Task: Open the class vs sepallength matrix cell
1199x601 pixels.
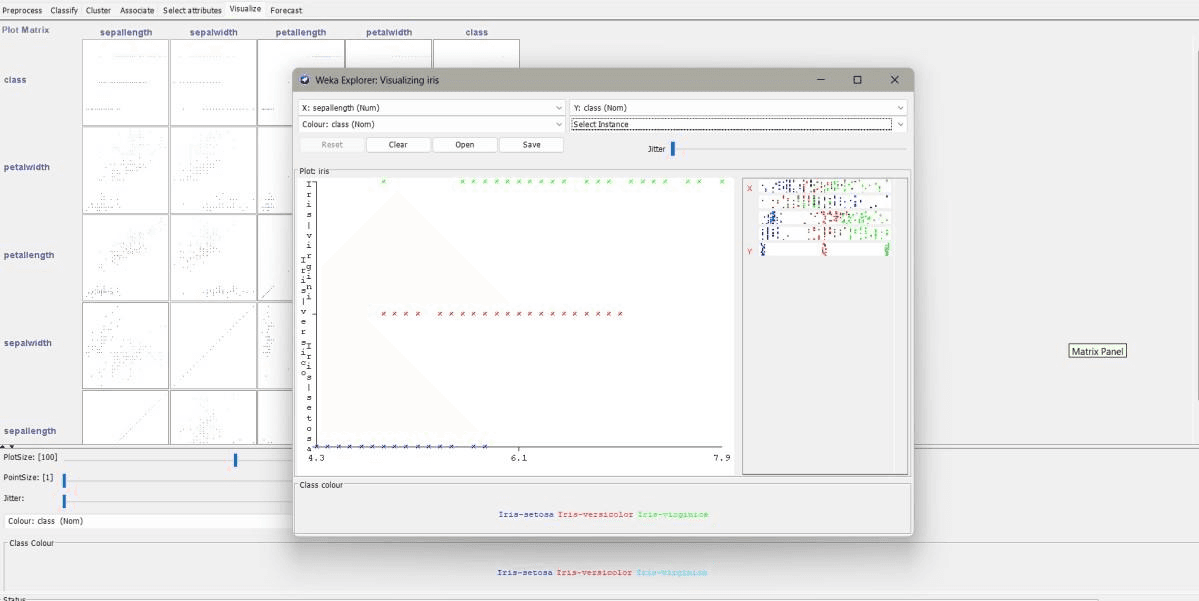Action: (125, 83)
